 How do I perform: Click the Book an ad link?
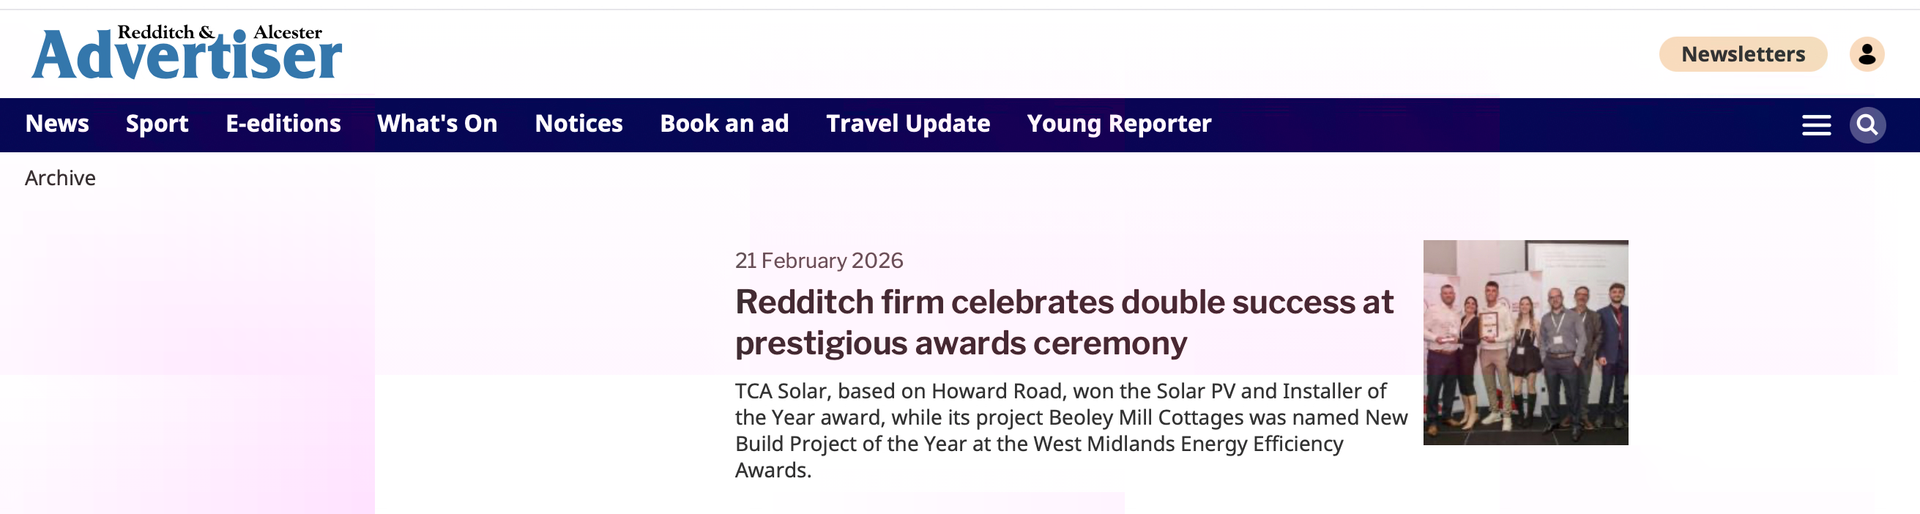[x=724, y=124]
